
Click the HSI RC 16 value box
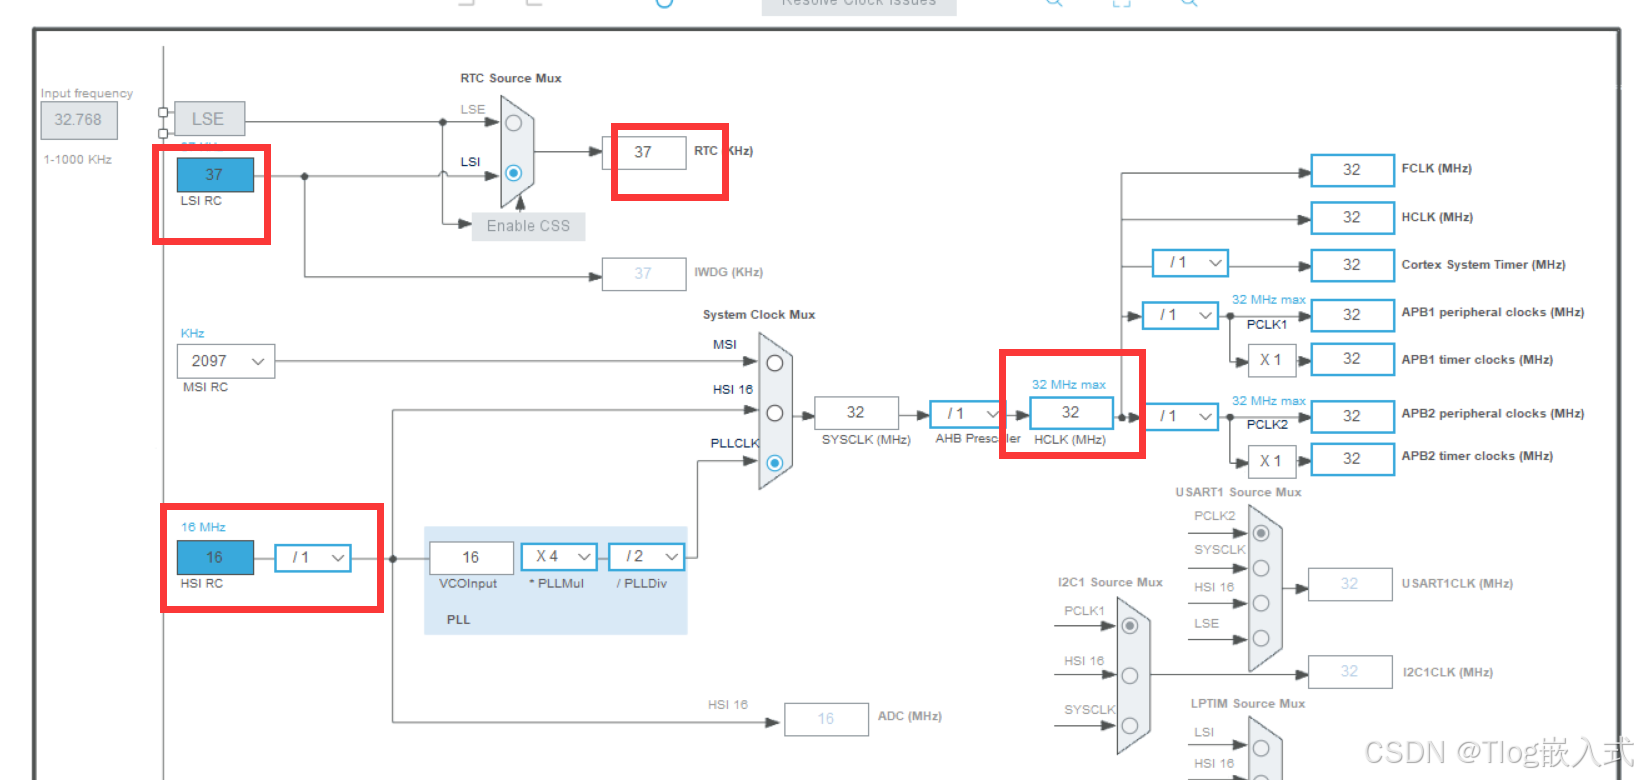pos(215,557)
